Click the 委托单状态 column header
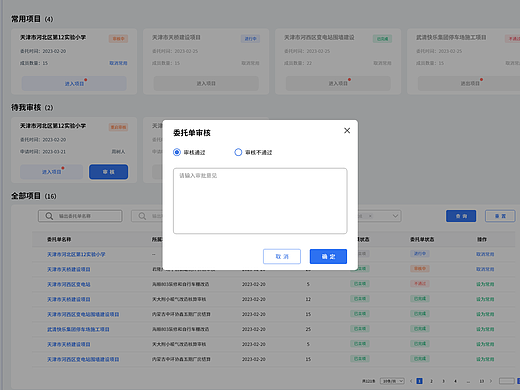 (422, 239)
